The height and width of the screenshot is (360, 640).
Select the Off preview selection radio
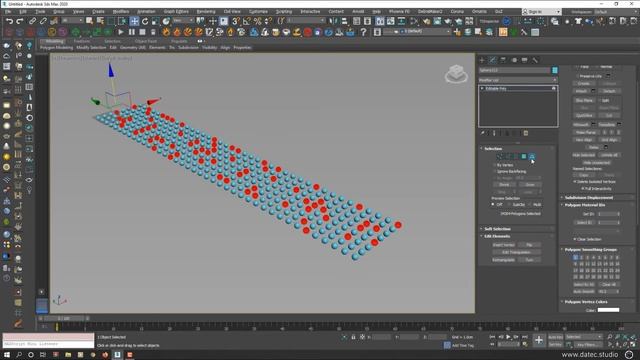point(493,204)
